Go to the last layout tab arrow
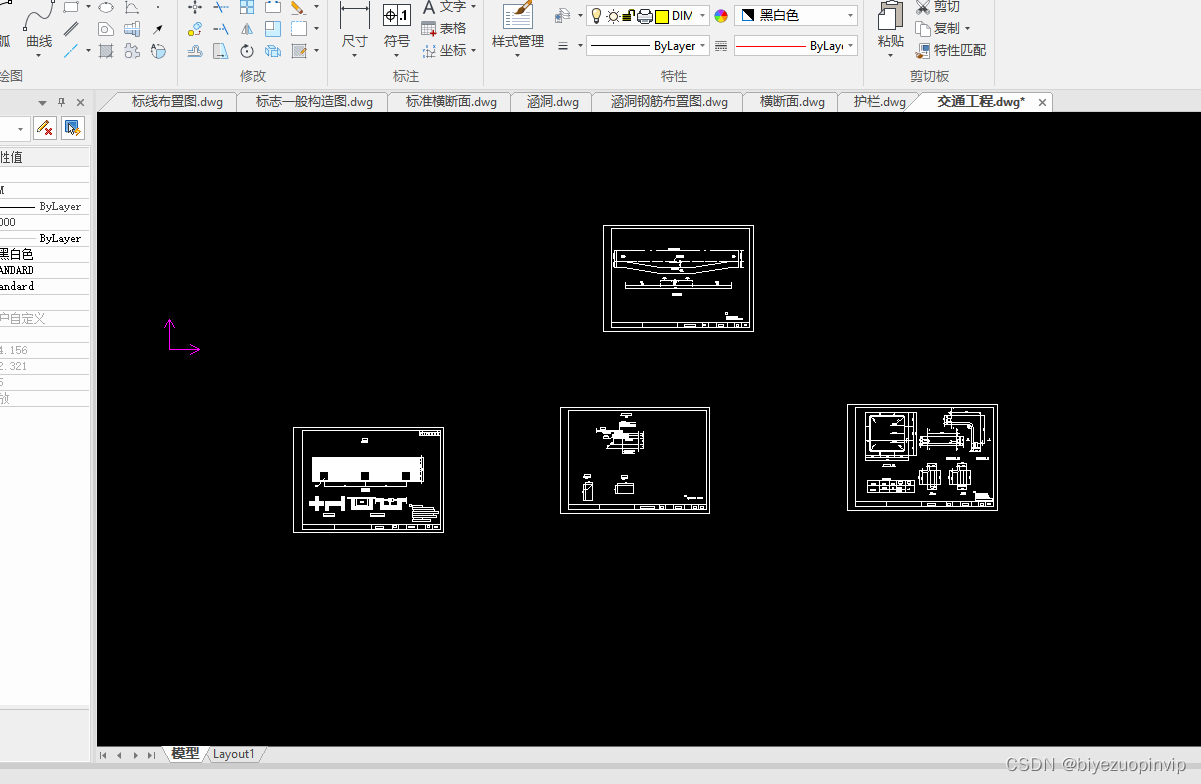The width and height of the screenshot is (1201, 784). [151, 755]
